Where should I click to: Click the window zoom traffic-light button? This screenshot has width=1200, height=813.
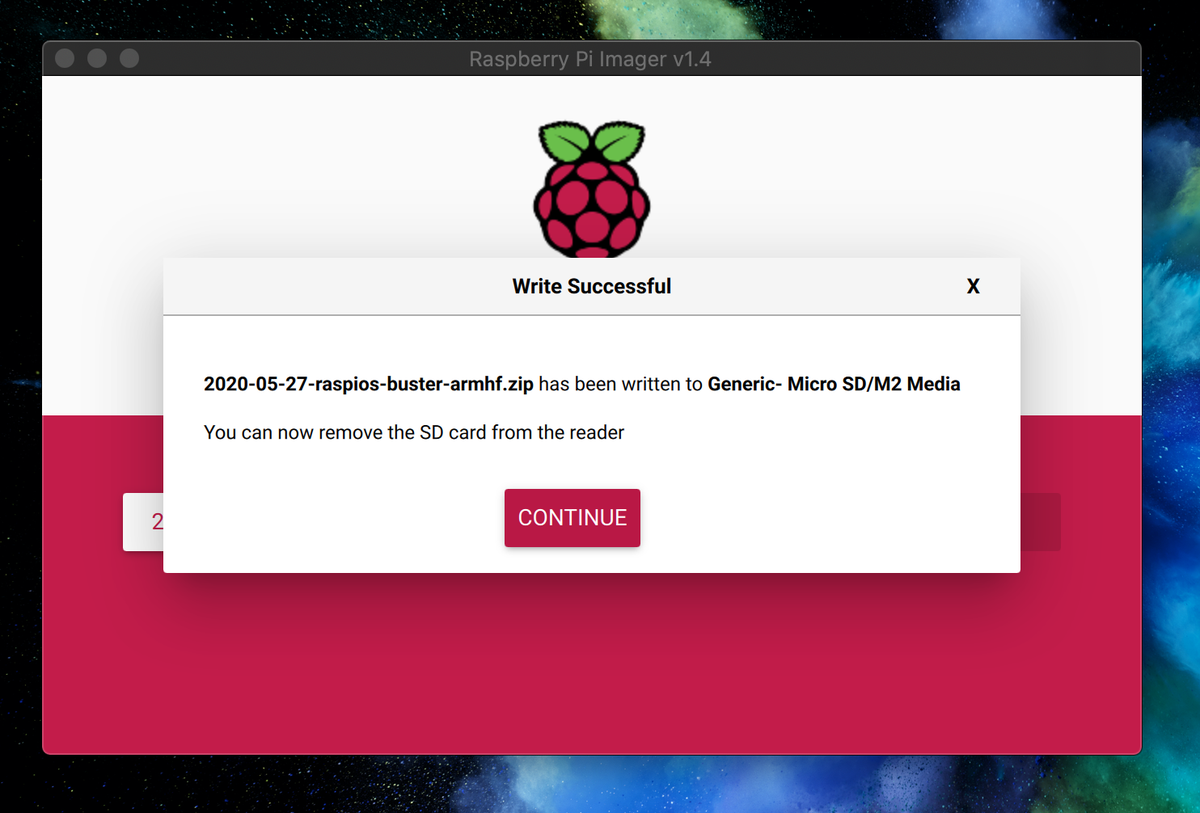[129, 58]
